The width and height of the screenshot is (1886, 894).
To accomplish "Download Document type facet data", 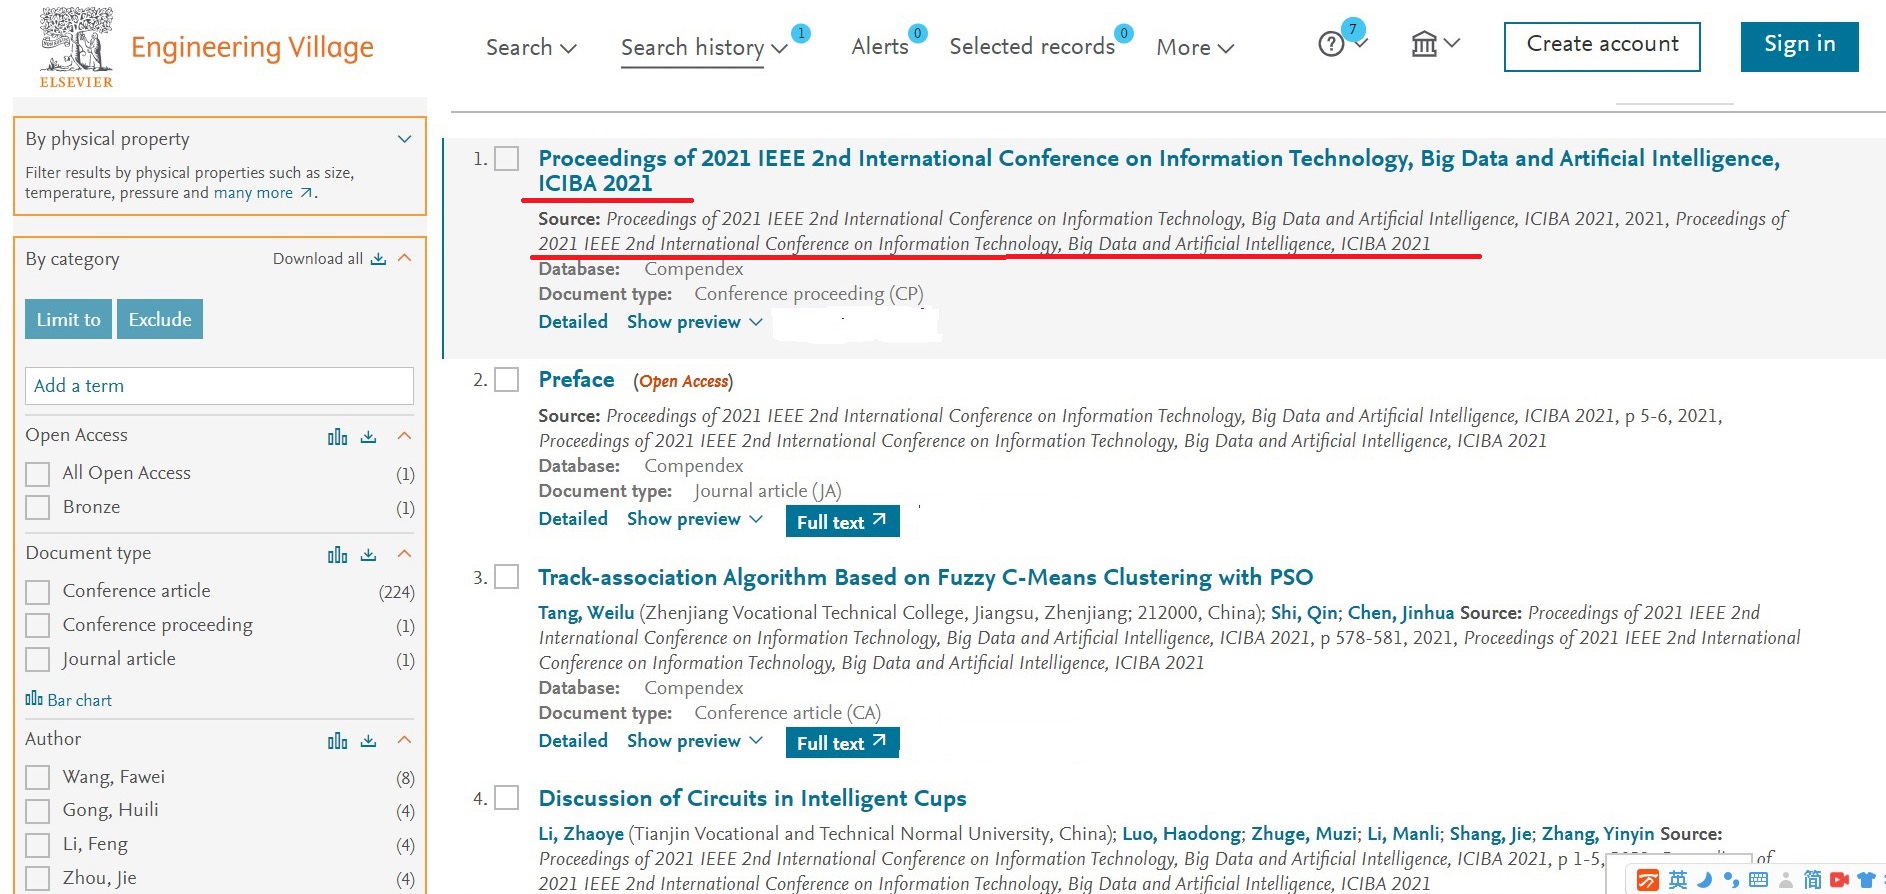I will 369,554.
